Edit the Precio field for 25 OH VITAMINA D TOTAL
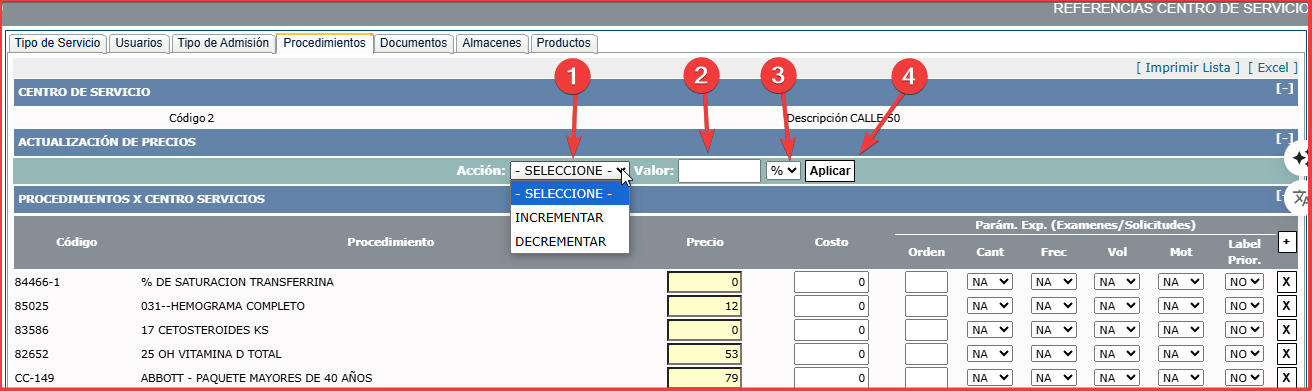This screenshot has height=391, width=1312. [x=705, y=354]
